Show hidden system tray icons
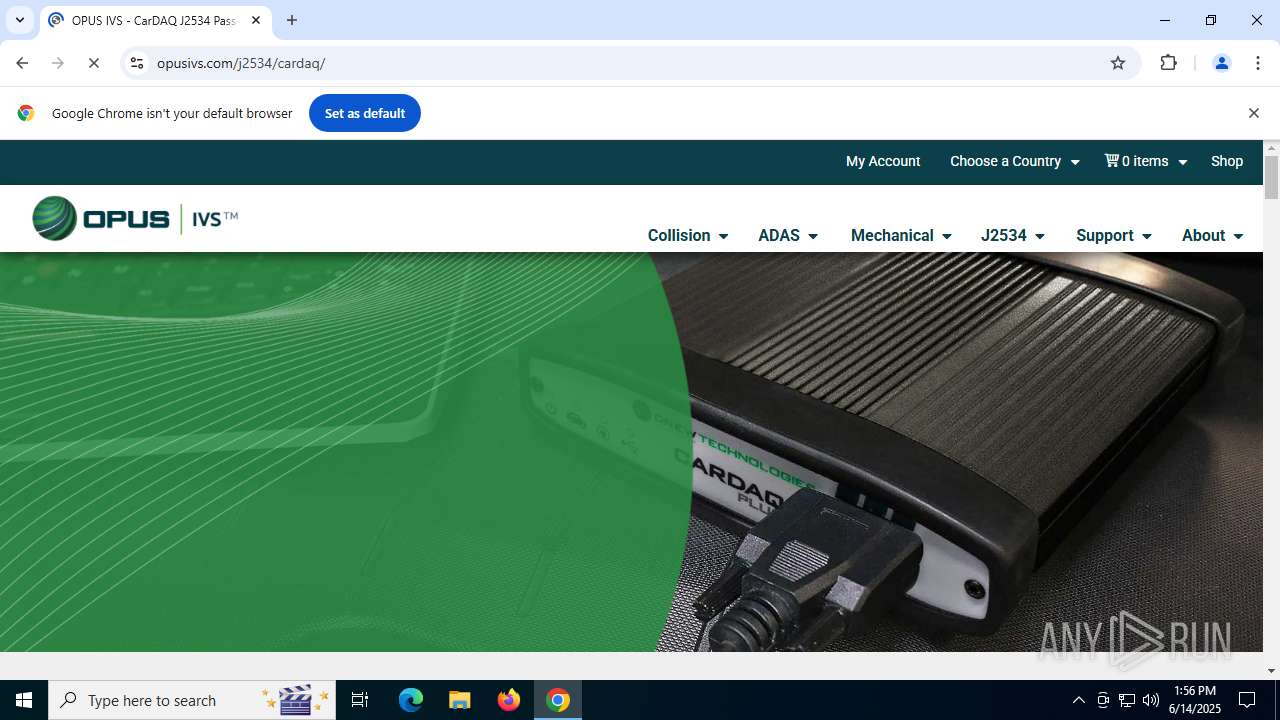Screen dimensions: 1280x720 click(x=1078, y=700)
